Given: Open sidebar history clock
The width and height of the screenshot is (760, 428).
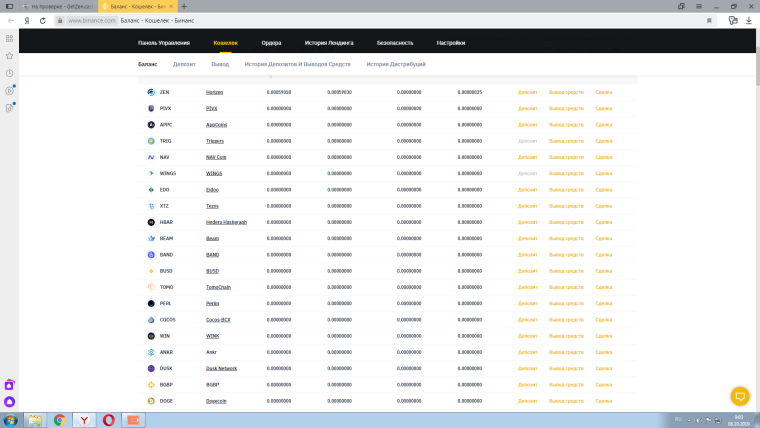Looking at the screenshot, I should tap(9, 73).
